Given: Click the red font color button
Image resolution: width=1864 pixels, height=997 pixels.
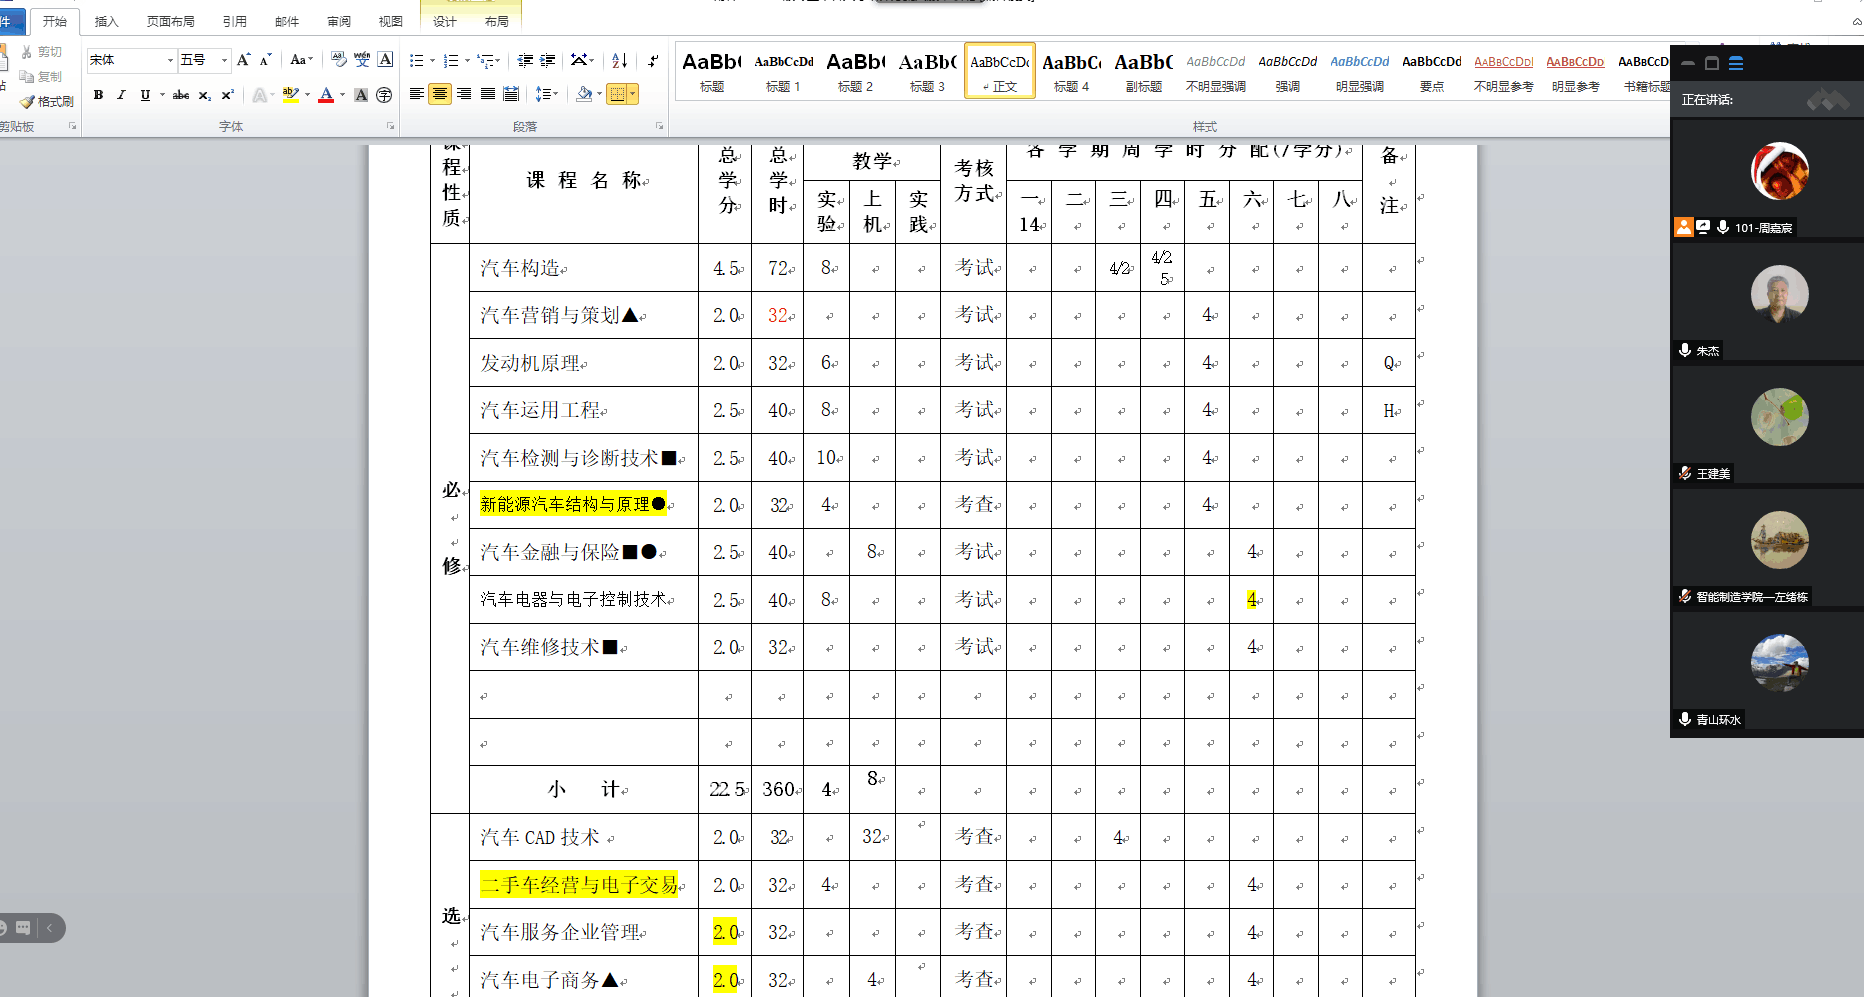Looking at the screenshot, I should click(326, 95).
